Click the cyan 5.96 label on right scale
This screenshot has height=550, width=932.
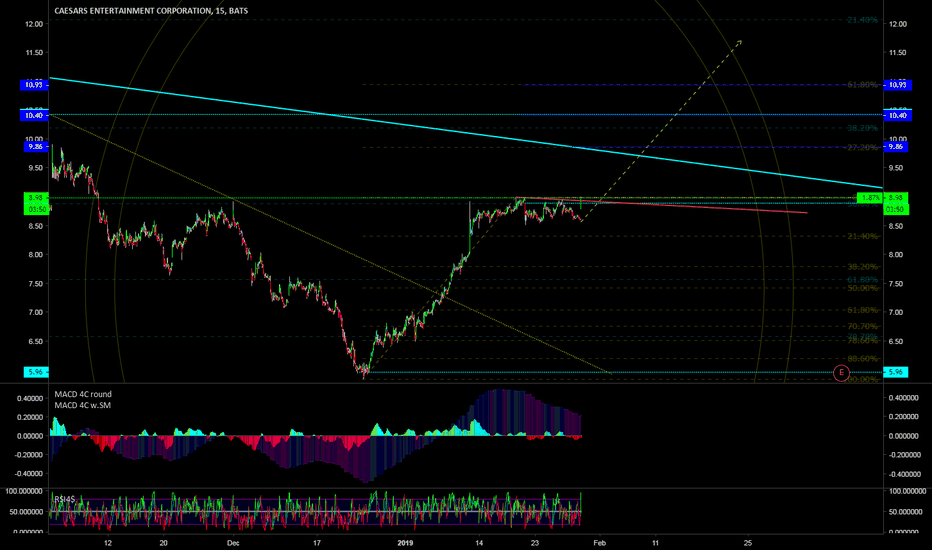tap(896, 372)
